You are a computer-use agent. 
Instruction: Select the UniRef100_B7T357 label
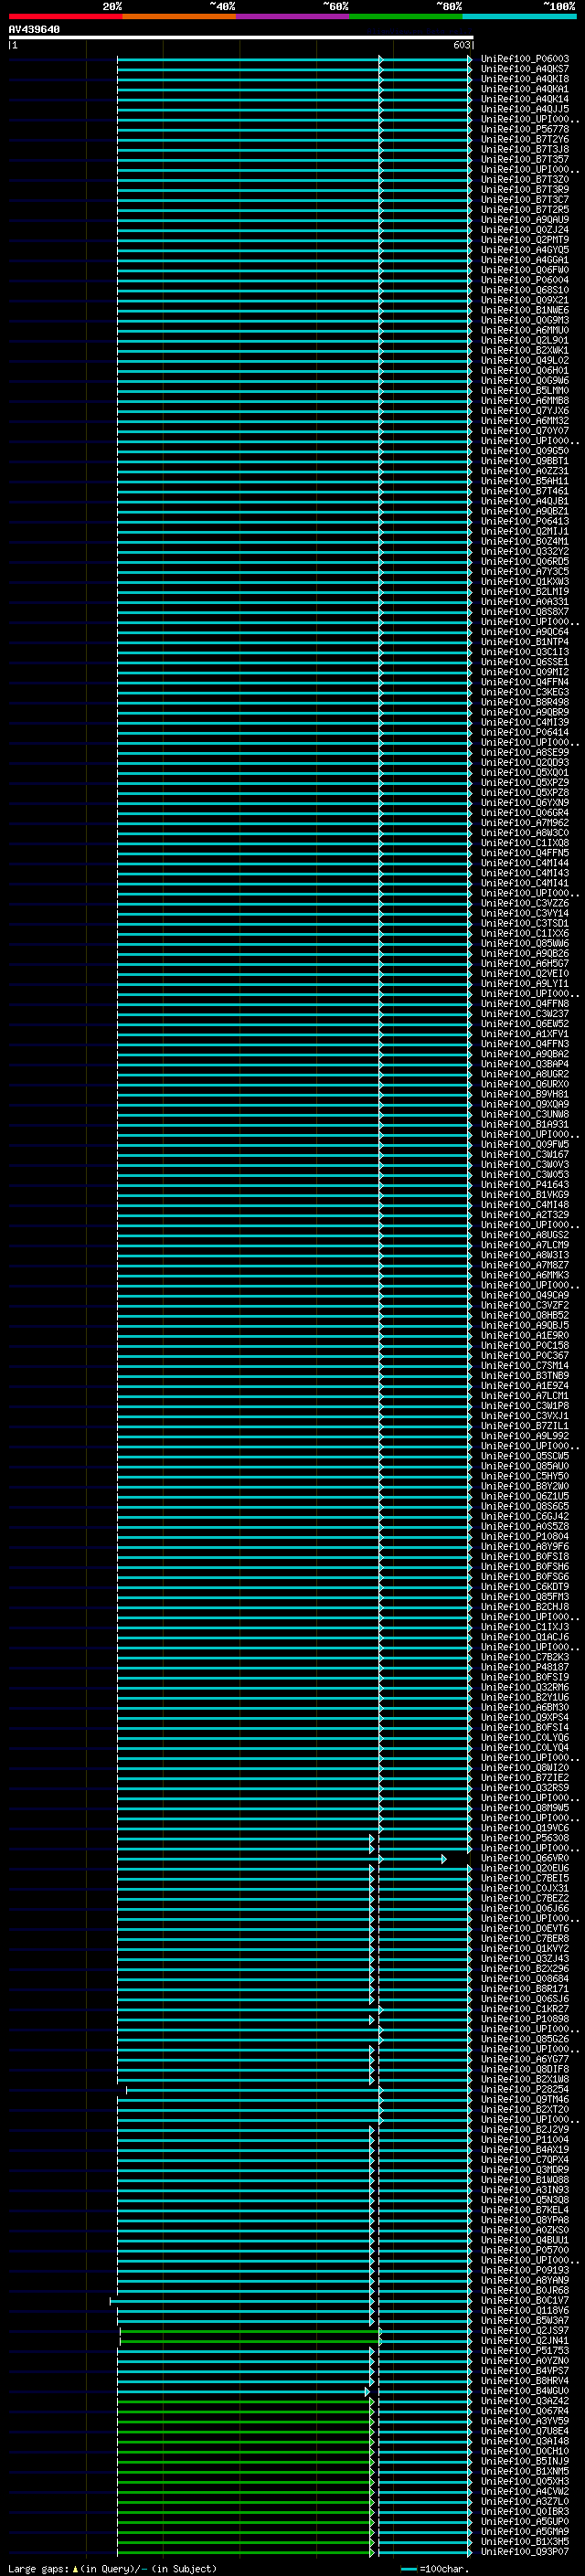(525, 159)
